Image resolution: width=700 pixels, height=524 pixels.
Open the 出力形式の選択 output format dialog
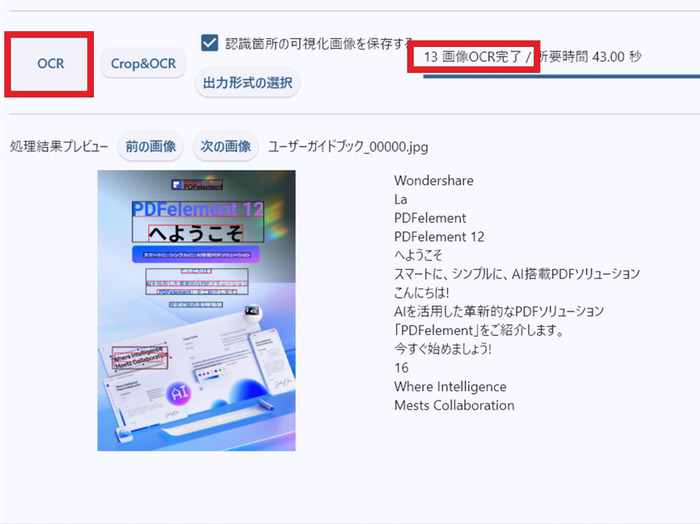(x=247, y=83)
